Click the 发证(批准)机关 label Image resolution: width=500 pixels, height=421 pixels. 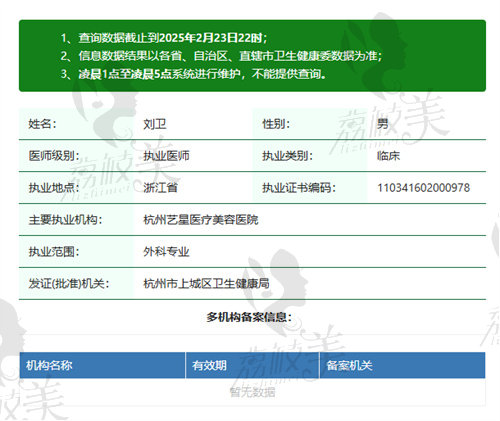click(x=69, y=284)
